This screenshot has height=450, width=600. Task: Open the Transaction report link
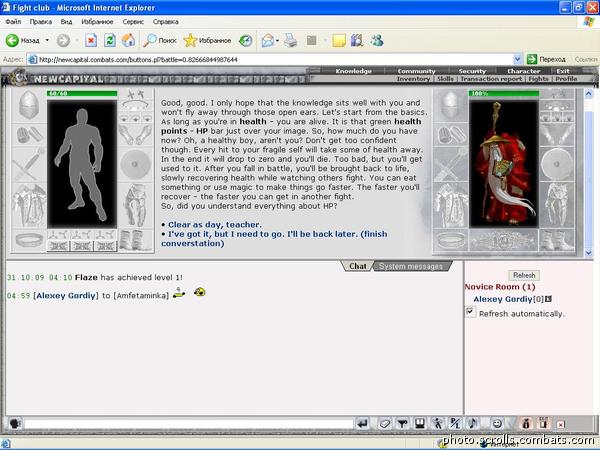[491, 78]
